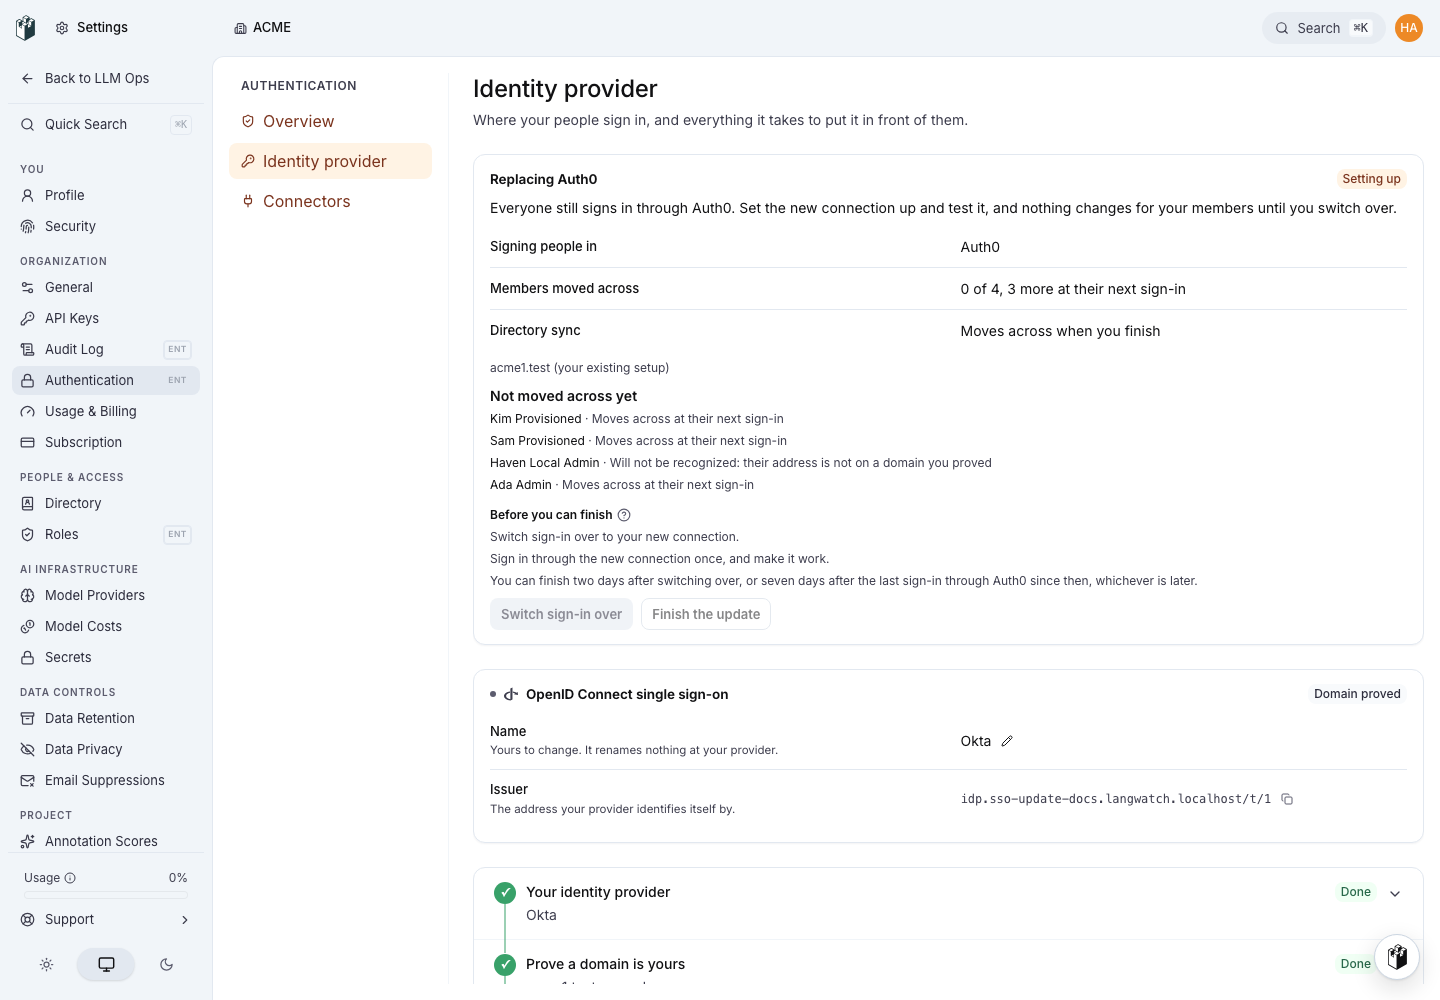1440x1000 pixels.
Task: Select the Identity provider tab
Action: 330,161
